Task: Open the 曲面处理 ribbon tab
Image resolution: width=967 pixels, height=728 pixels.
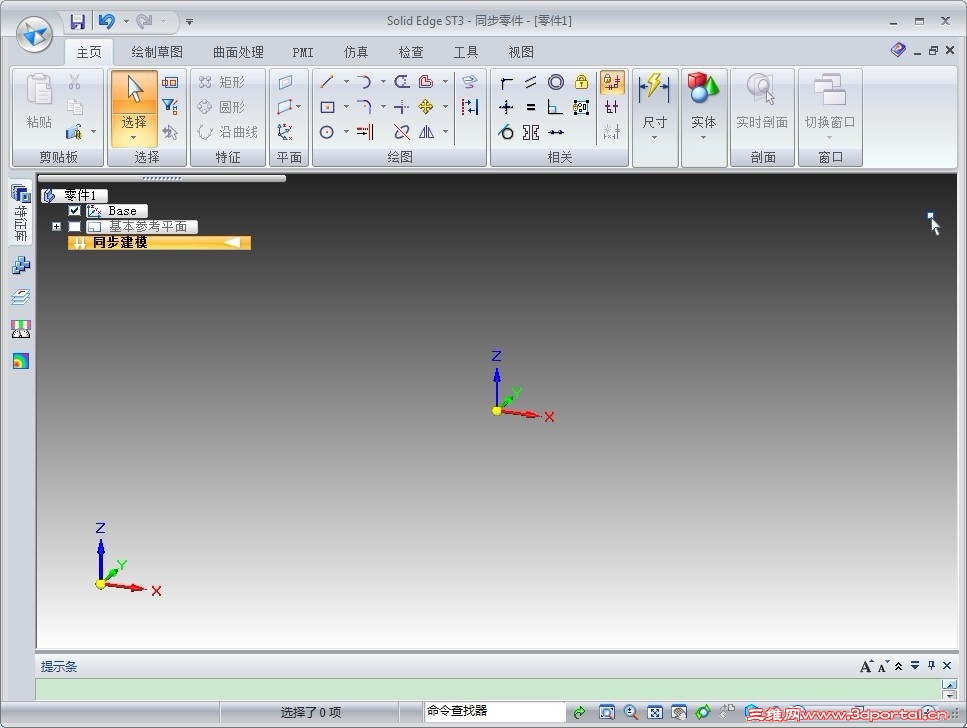Action: [238, 52]
